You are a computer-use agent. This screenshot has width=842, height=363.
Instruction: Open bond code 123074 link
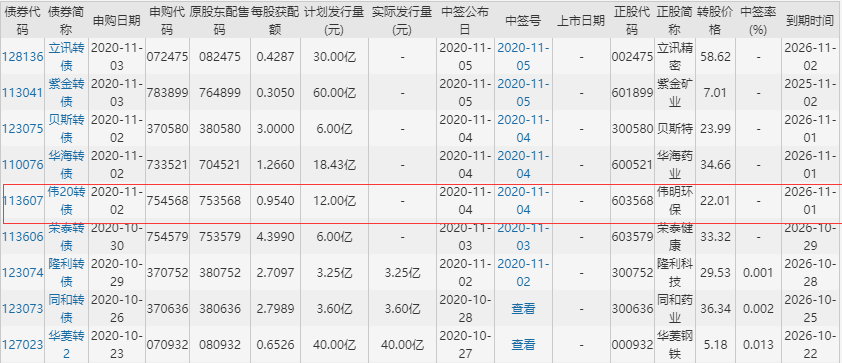coord(23,273)
